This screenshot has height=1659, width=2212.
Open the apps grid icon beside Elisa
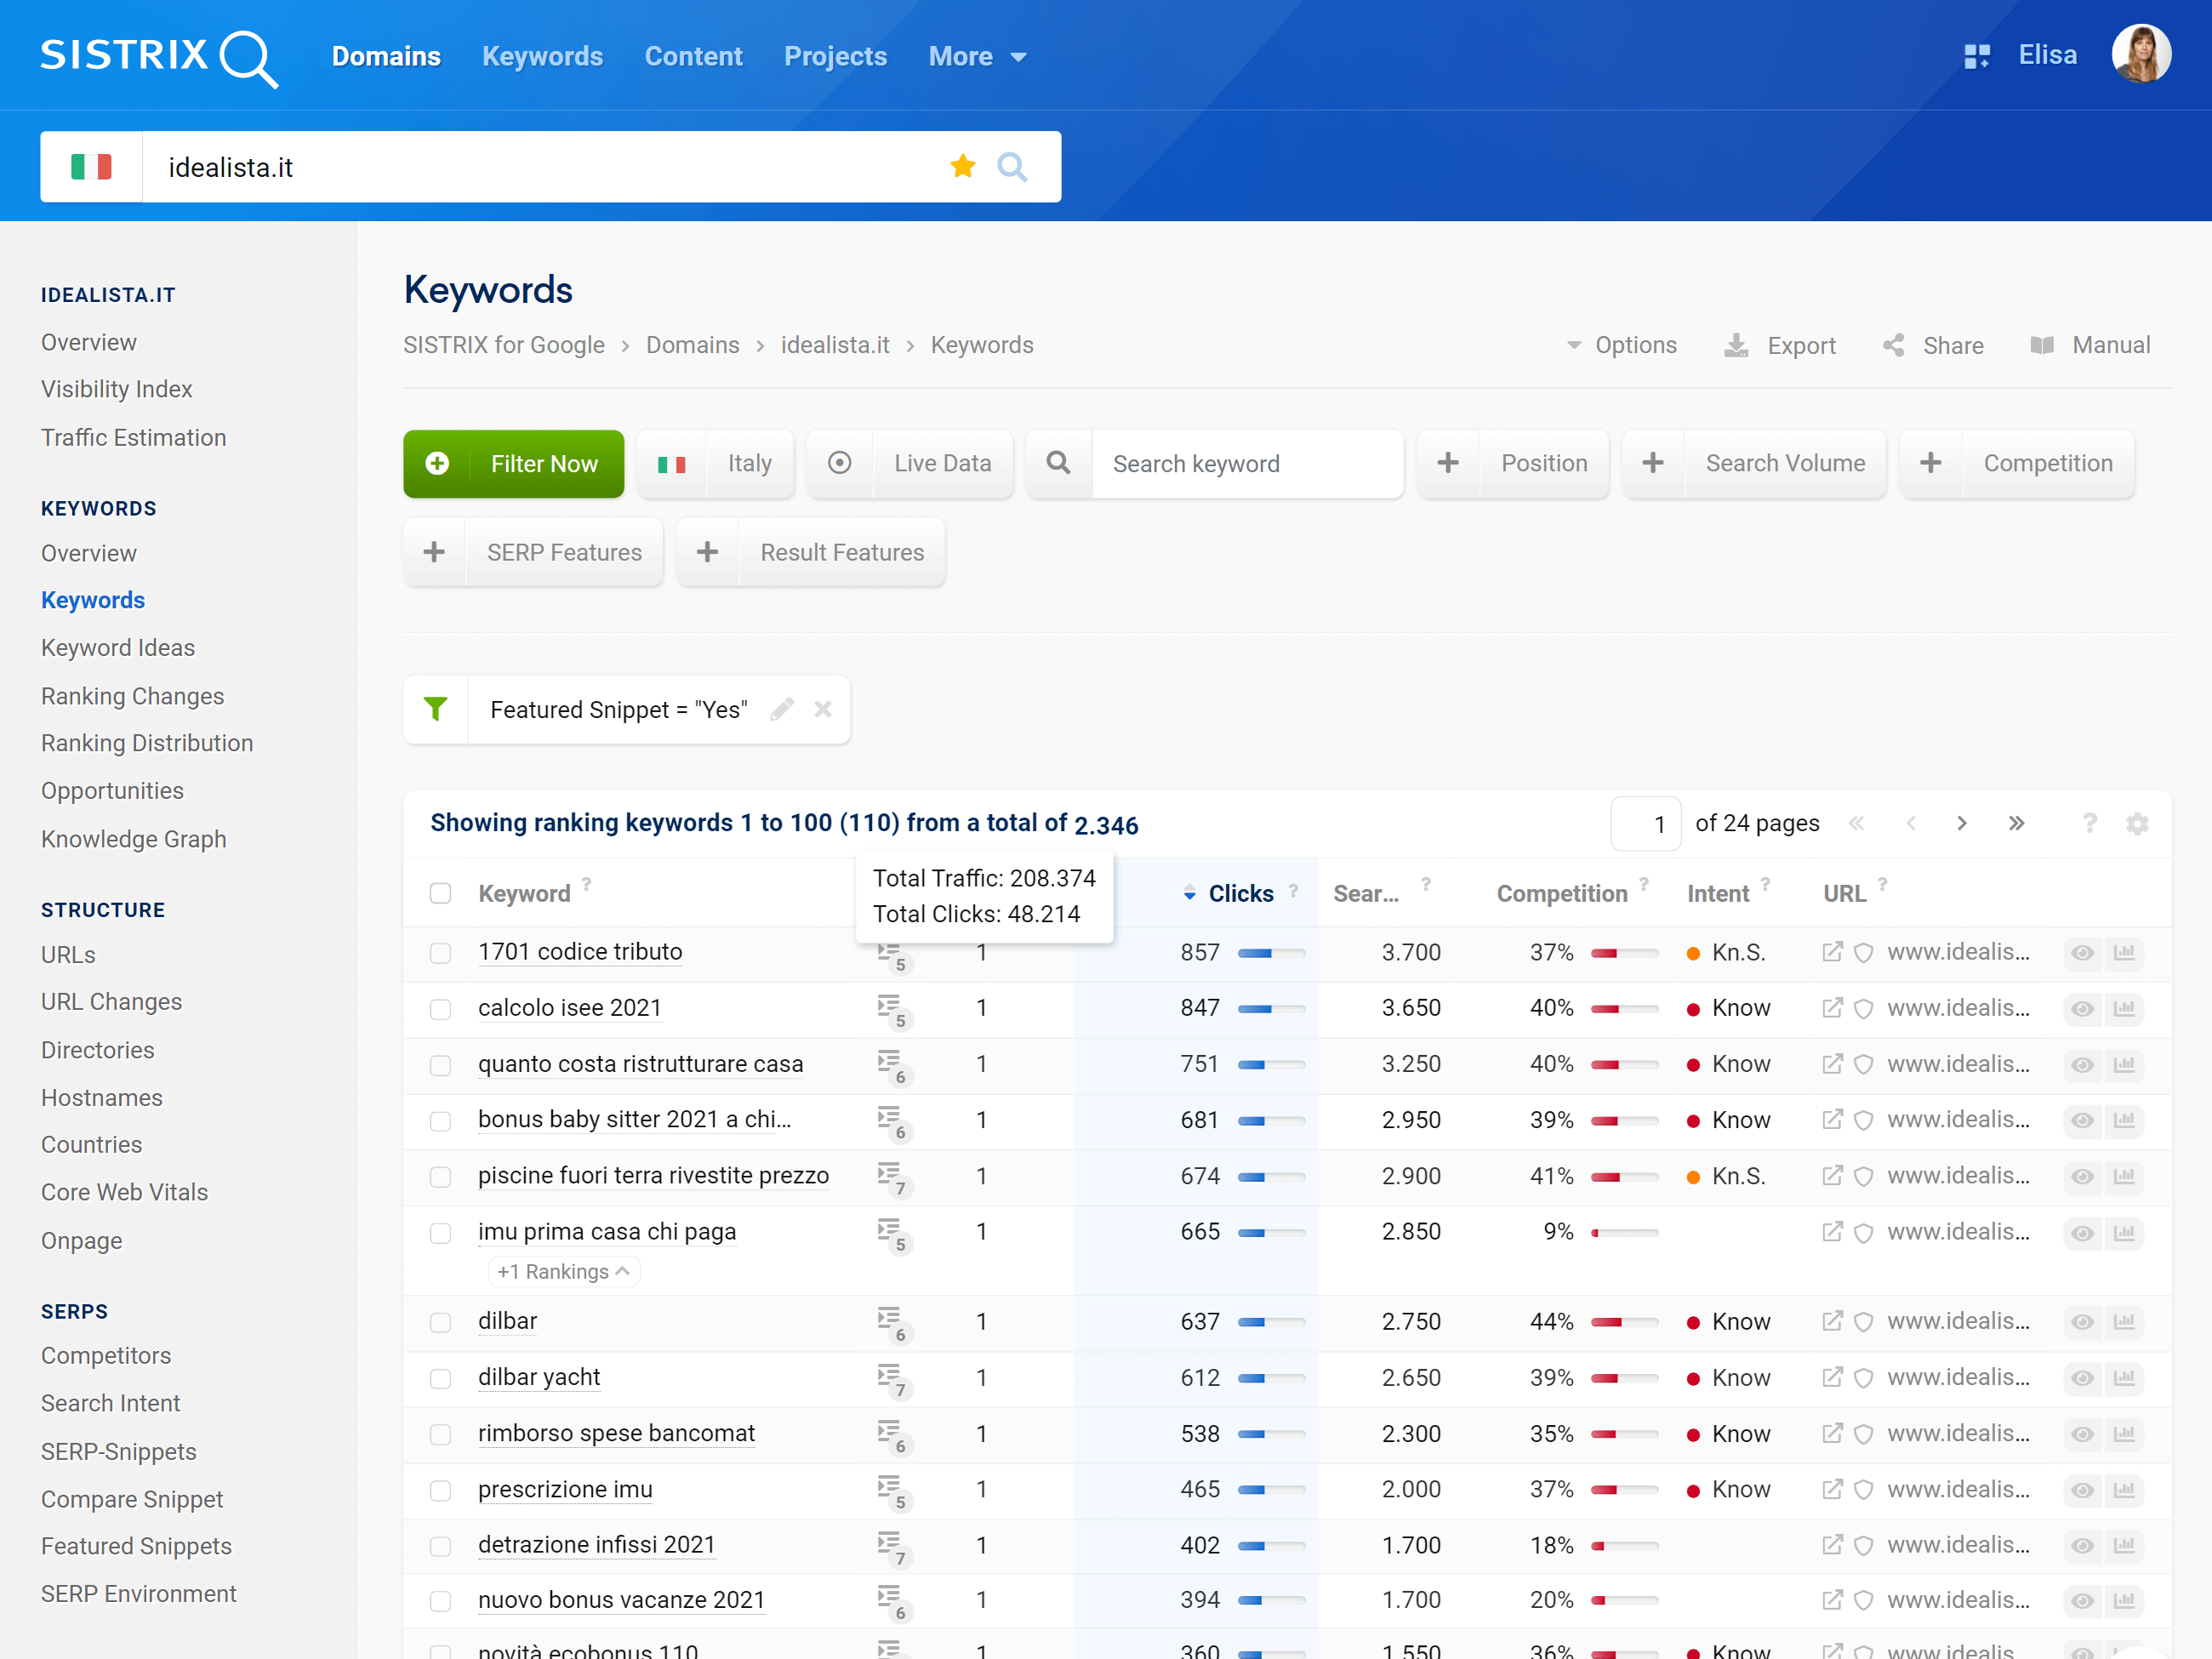coord(1976,56)
